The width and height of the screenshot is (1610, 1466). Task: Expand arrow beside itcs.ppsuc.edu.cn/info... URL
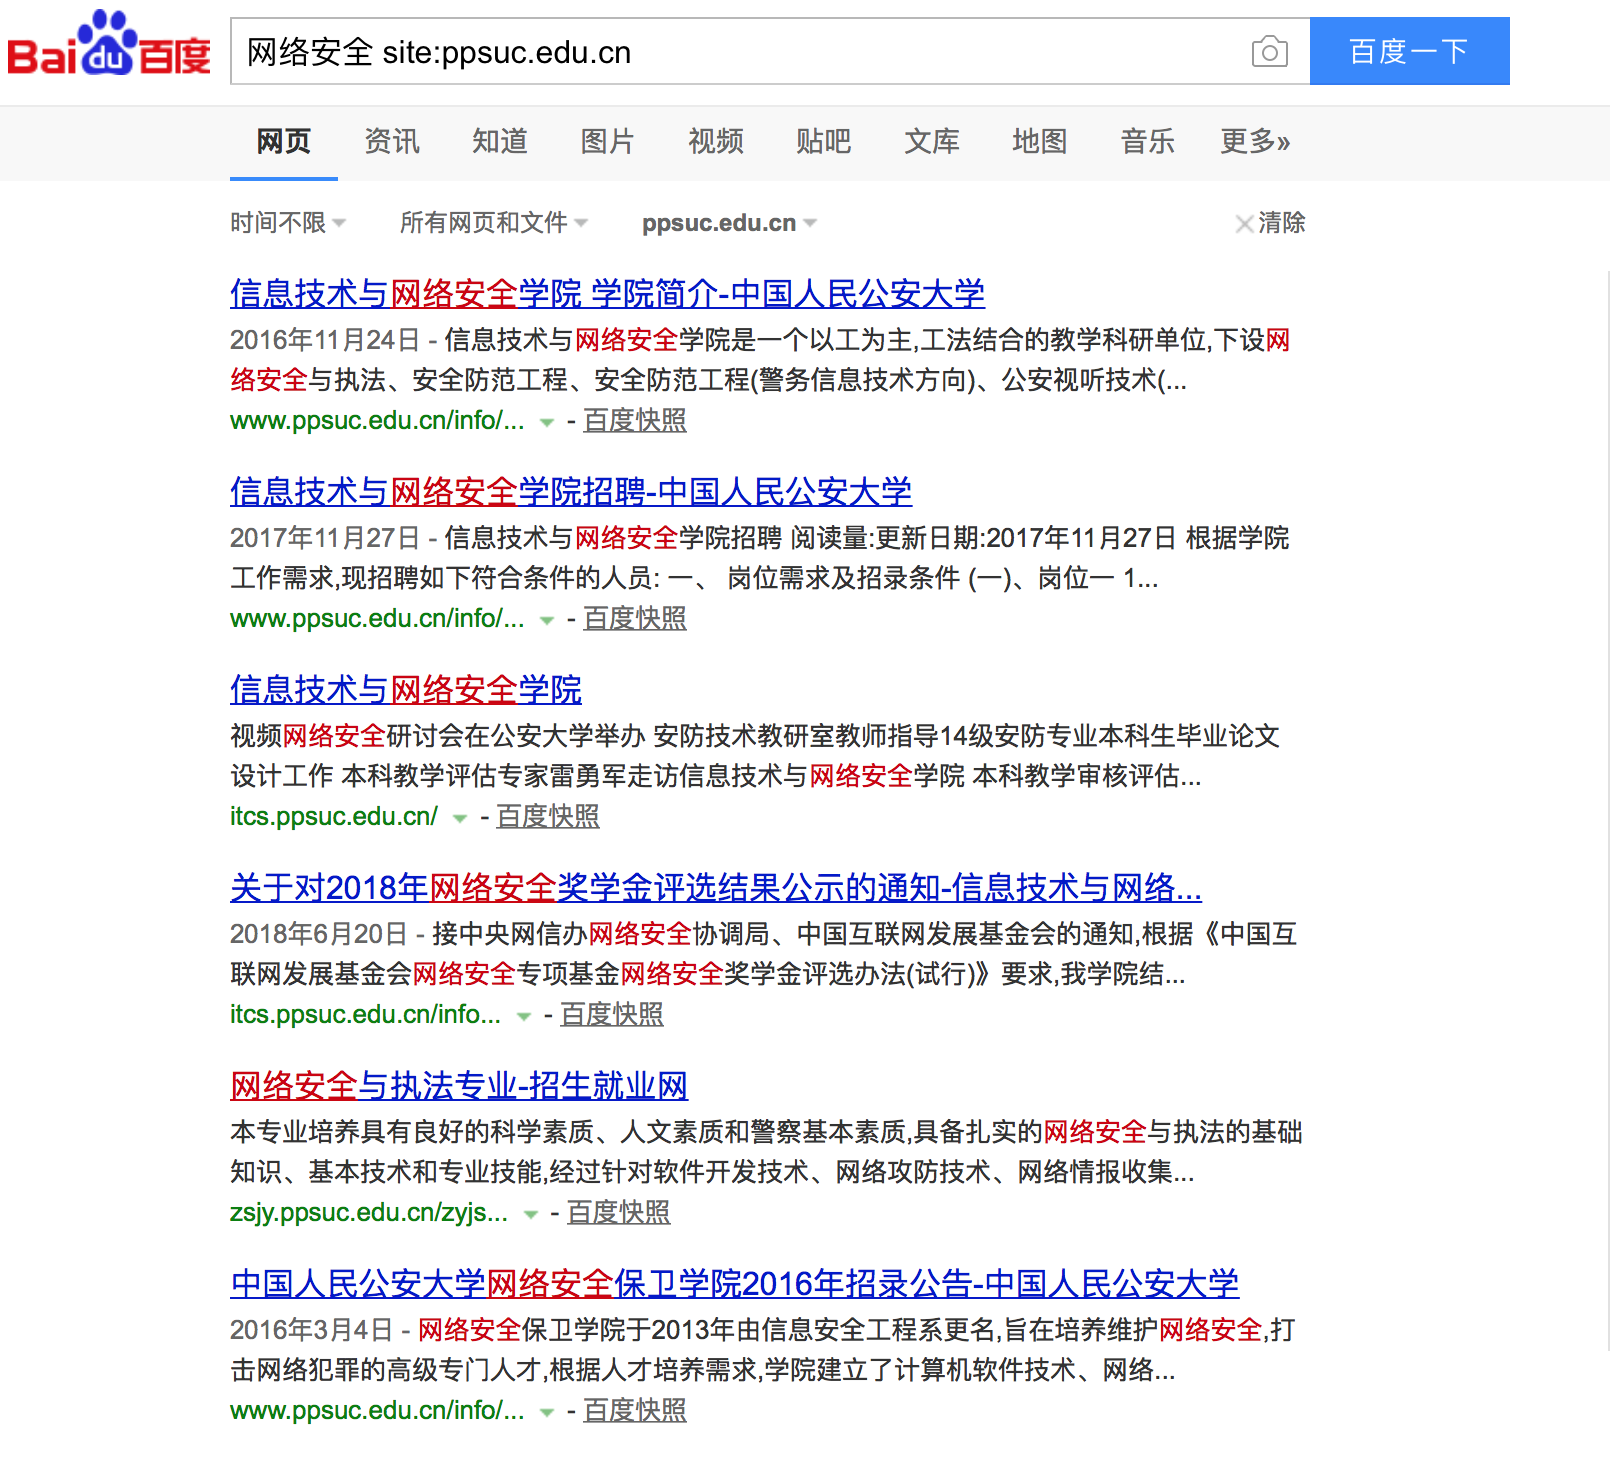pos(524,1017)
